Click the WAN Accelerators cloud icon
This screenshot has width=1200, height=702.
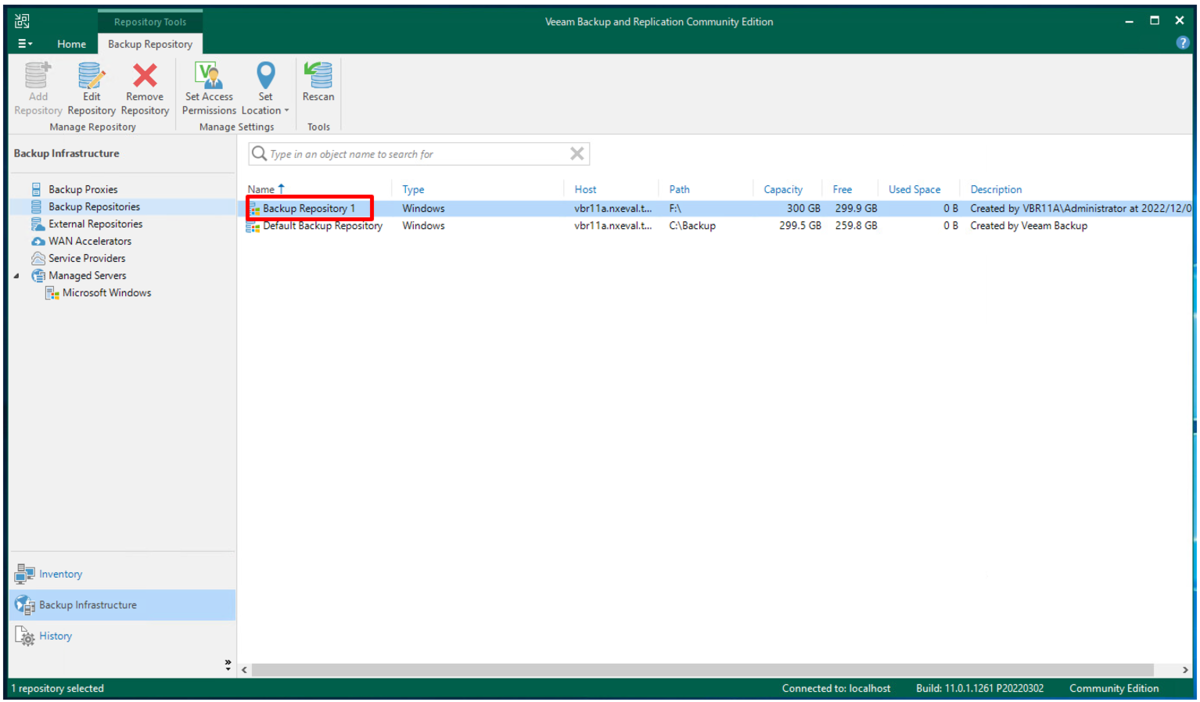tap(38, 241)
